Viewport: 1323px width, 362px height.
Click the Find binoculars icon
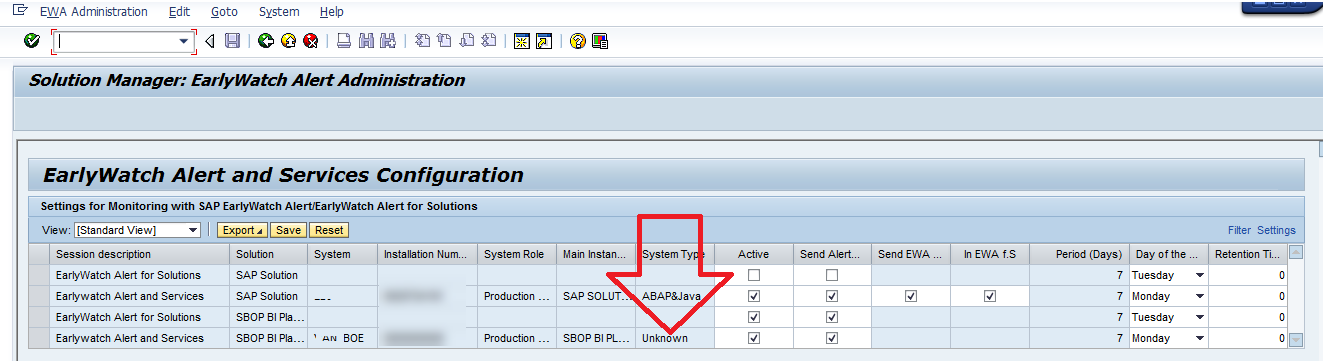[x=365, y=41]
